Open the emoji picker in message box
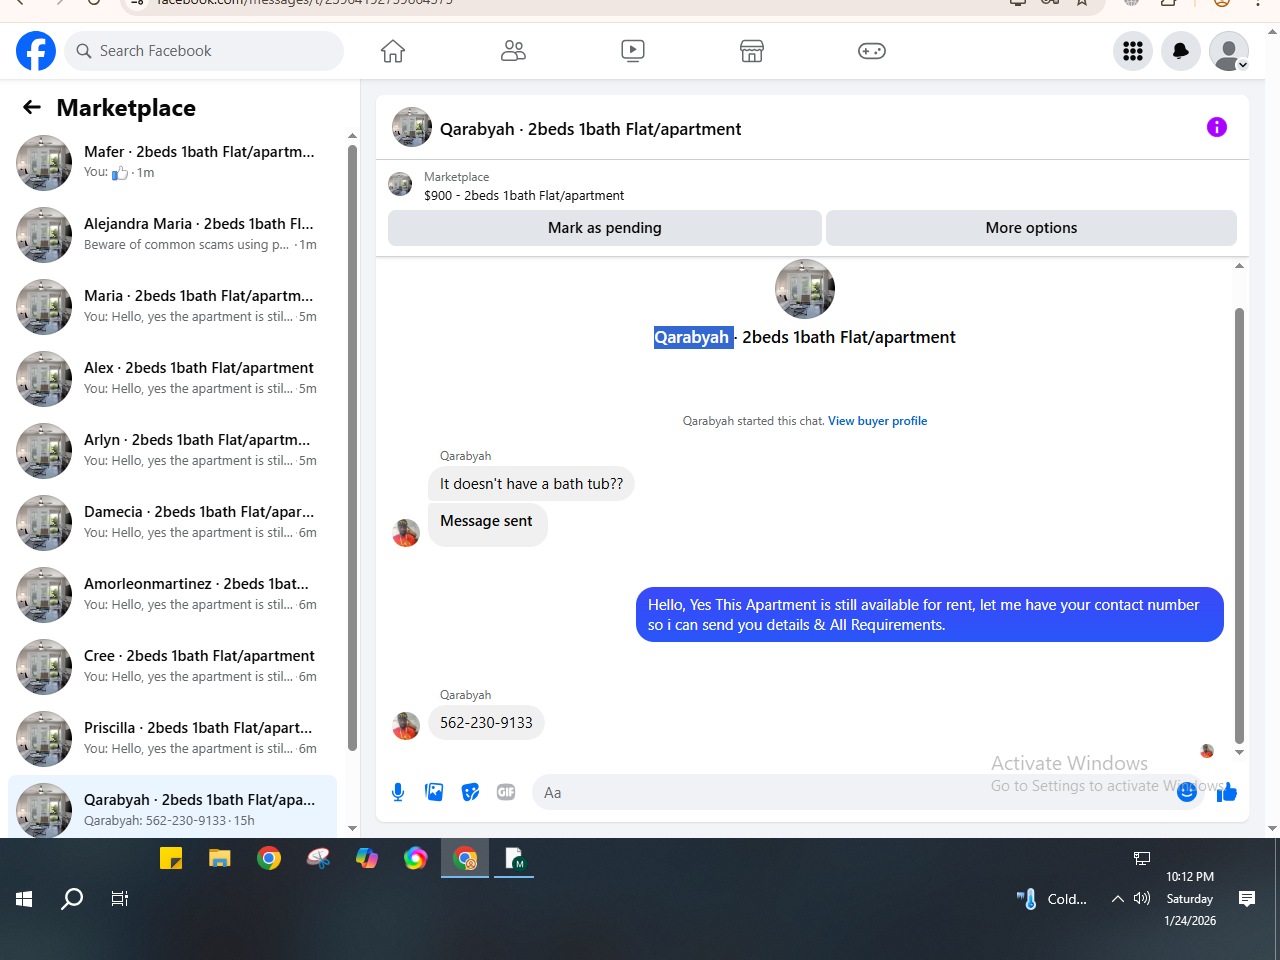This screenshot has height=960, width=1280. point(1187,792)
